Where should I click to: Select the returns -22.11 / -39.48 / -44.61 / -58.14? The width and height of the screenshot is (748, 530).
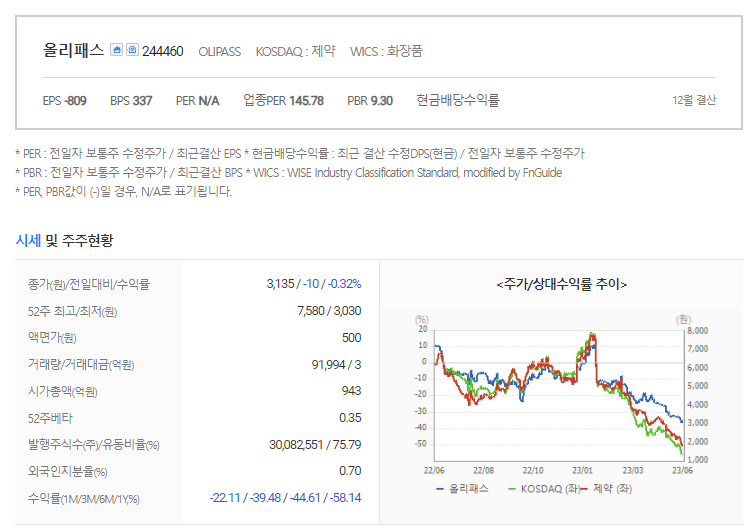[x=285, y=498]
